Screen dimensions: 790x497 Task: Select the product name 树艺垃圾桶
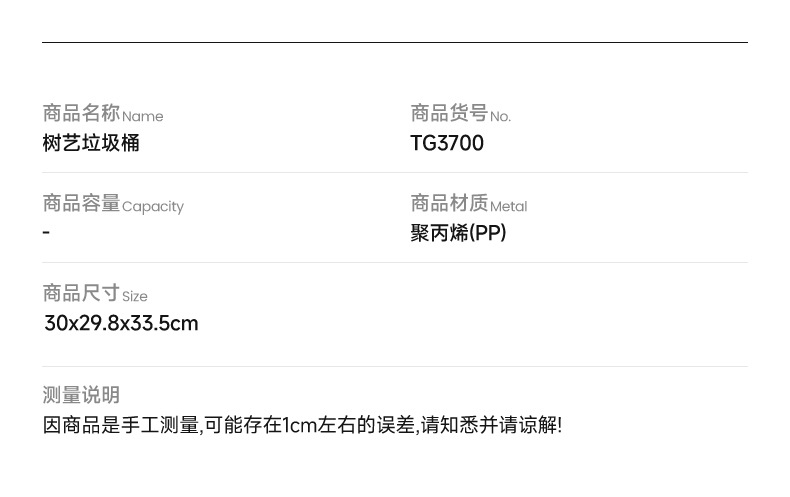(x=91, y=143)
